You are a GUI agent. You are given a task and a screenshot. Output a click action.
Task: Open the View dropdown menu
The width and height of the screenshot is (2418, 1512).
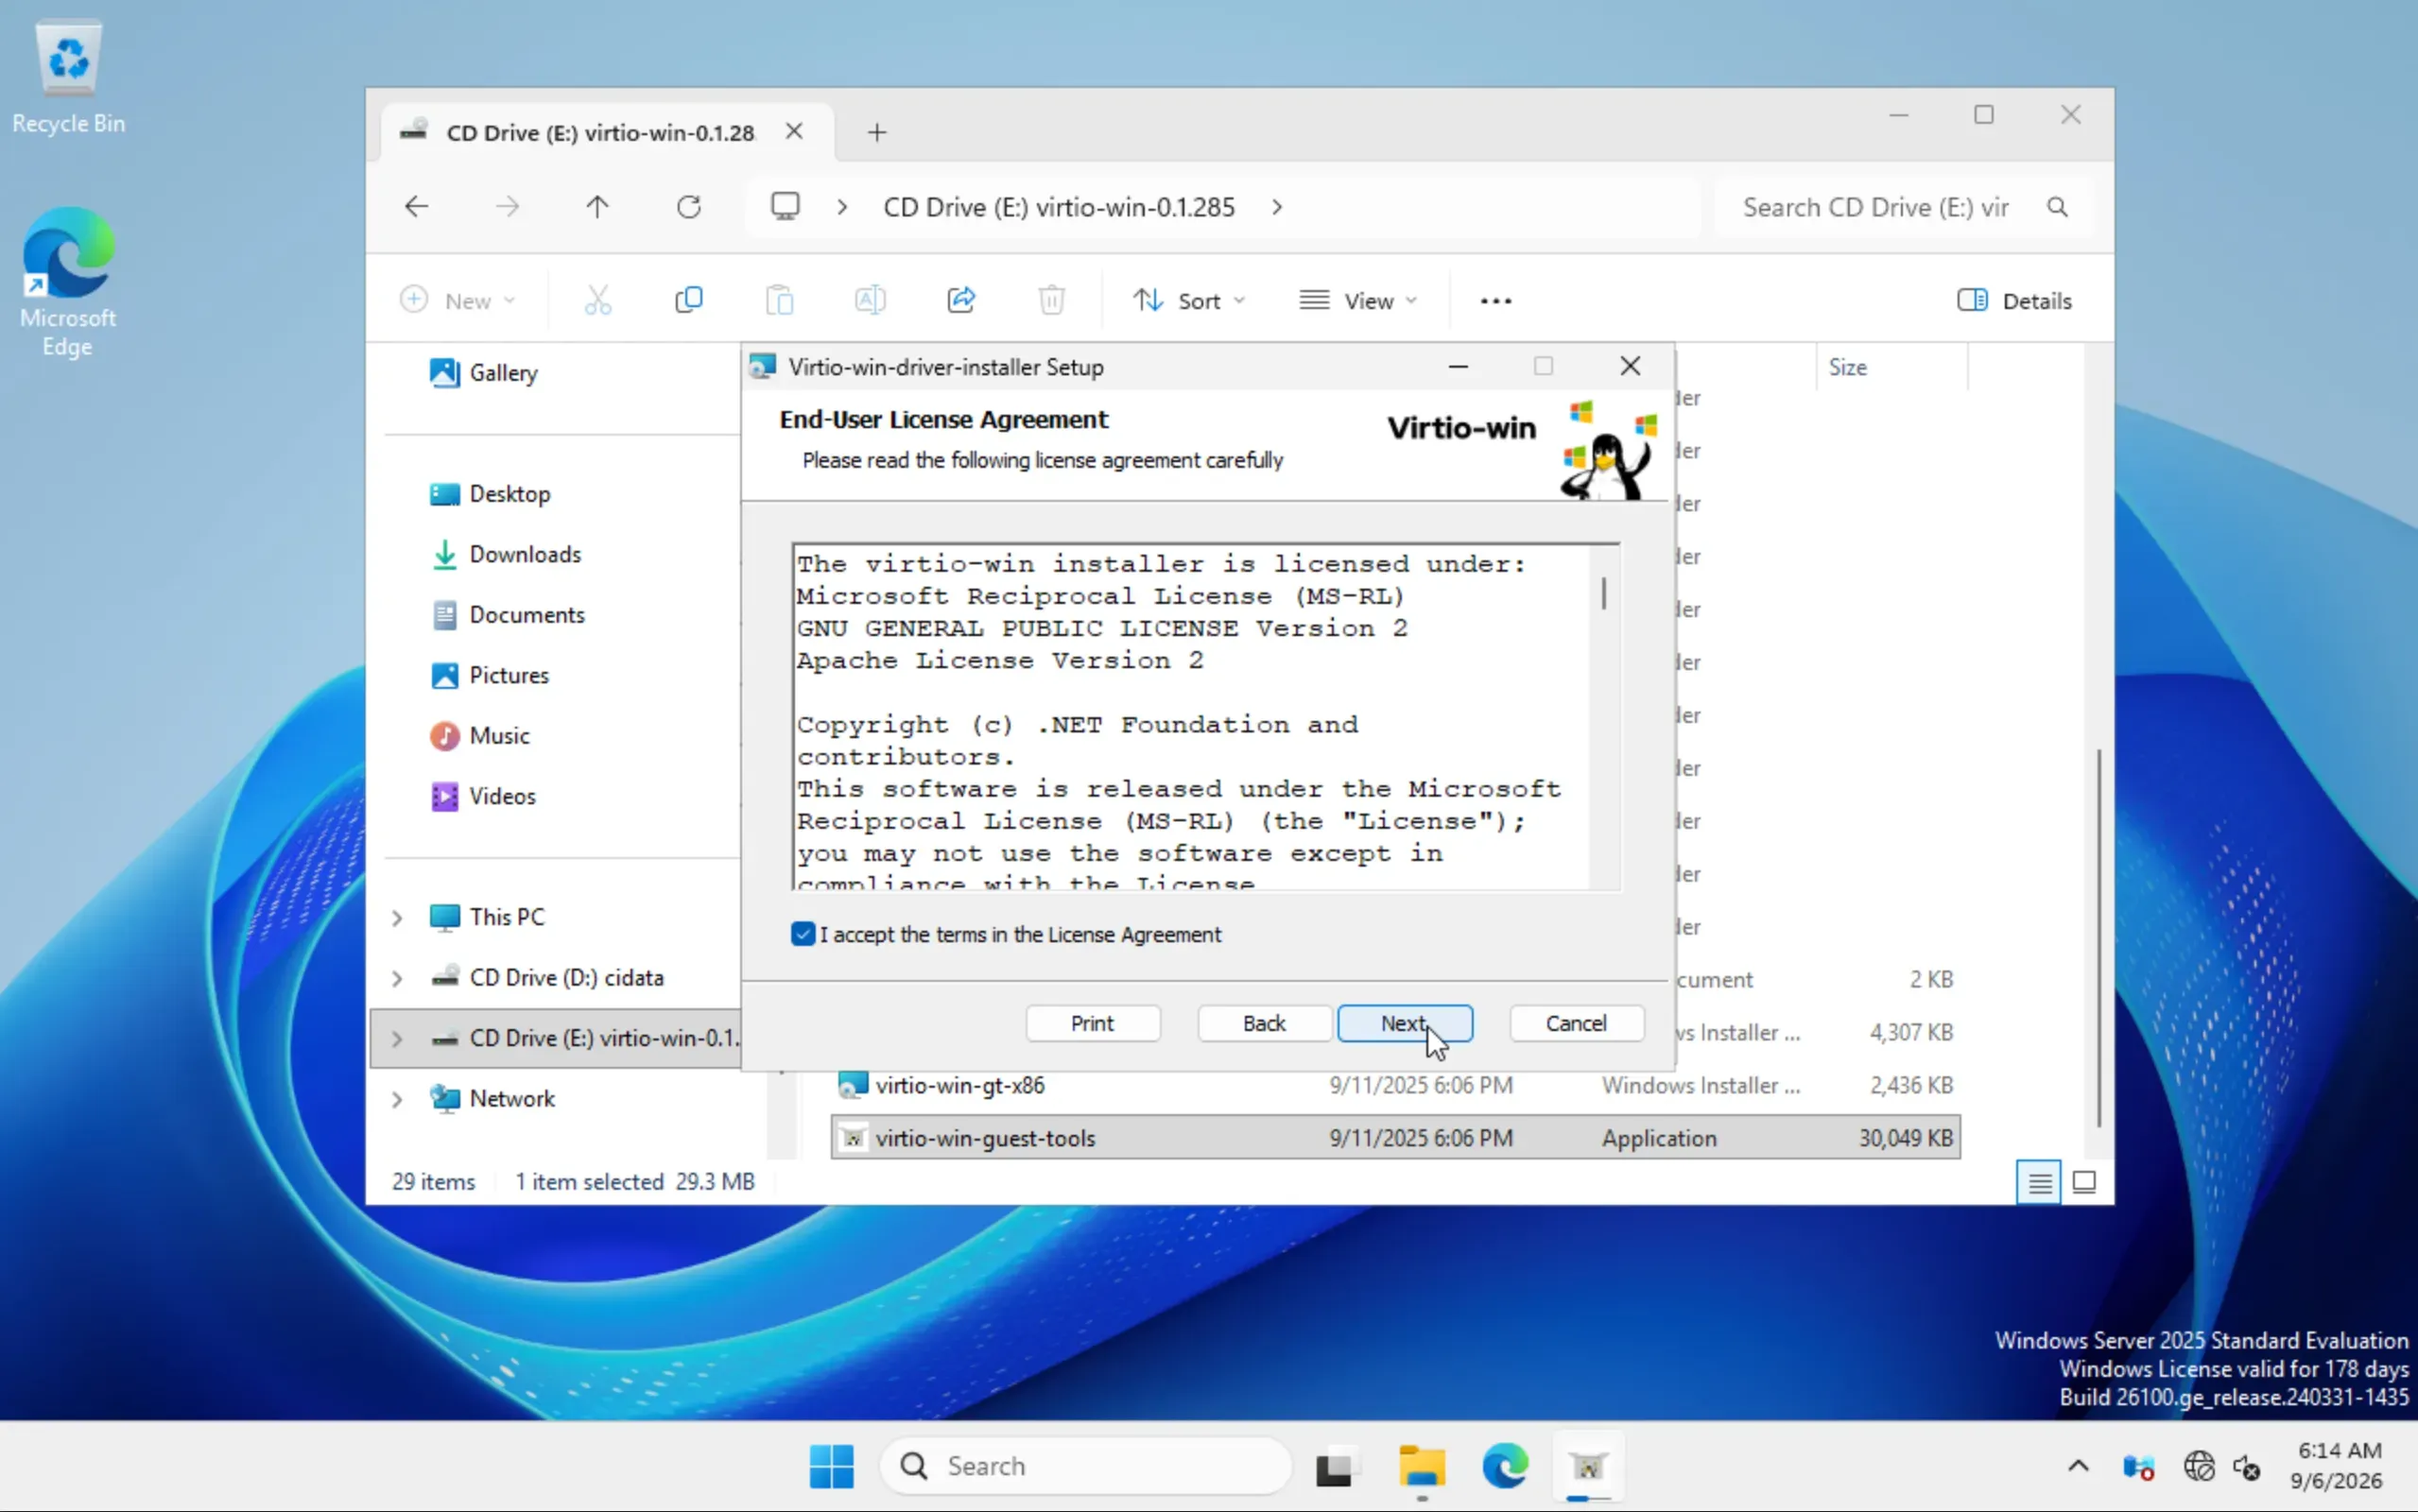1359,300
